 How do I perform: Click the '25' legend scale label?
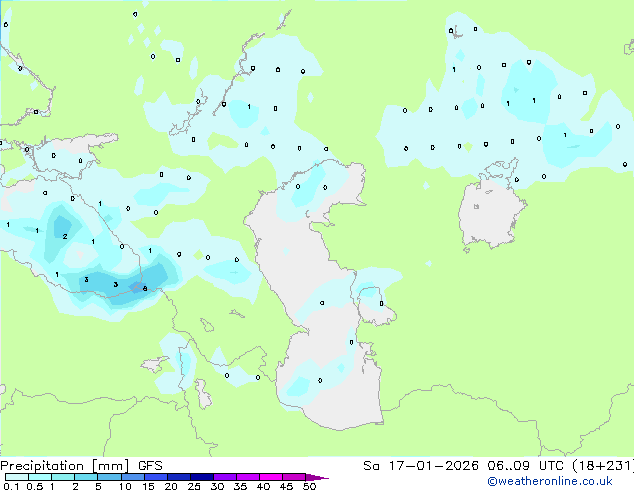[x=194, y=486]
